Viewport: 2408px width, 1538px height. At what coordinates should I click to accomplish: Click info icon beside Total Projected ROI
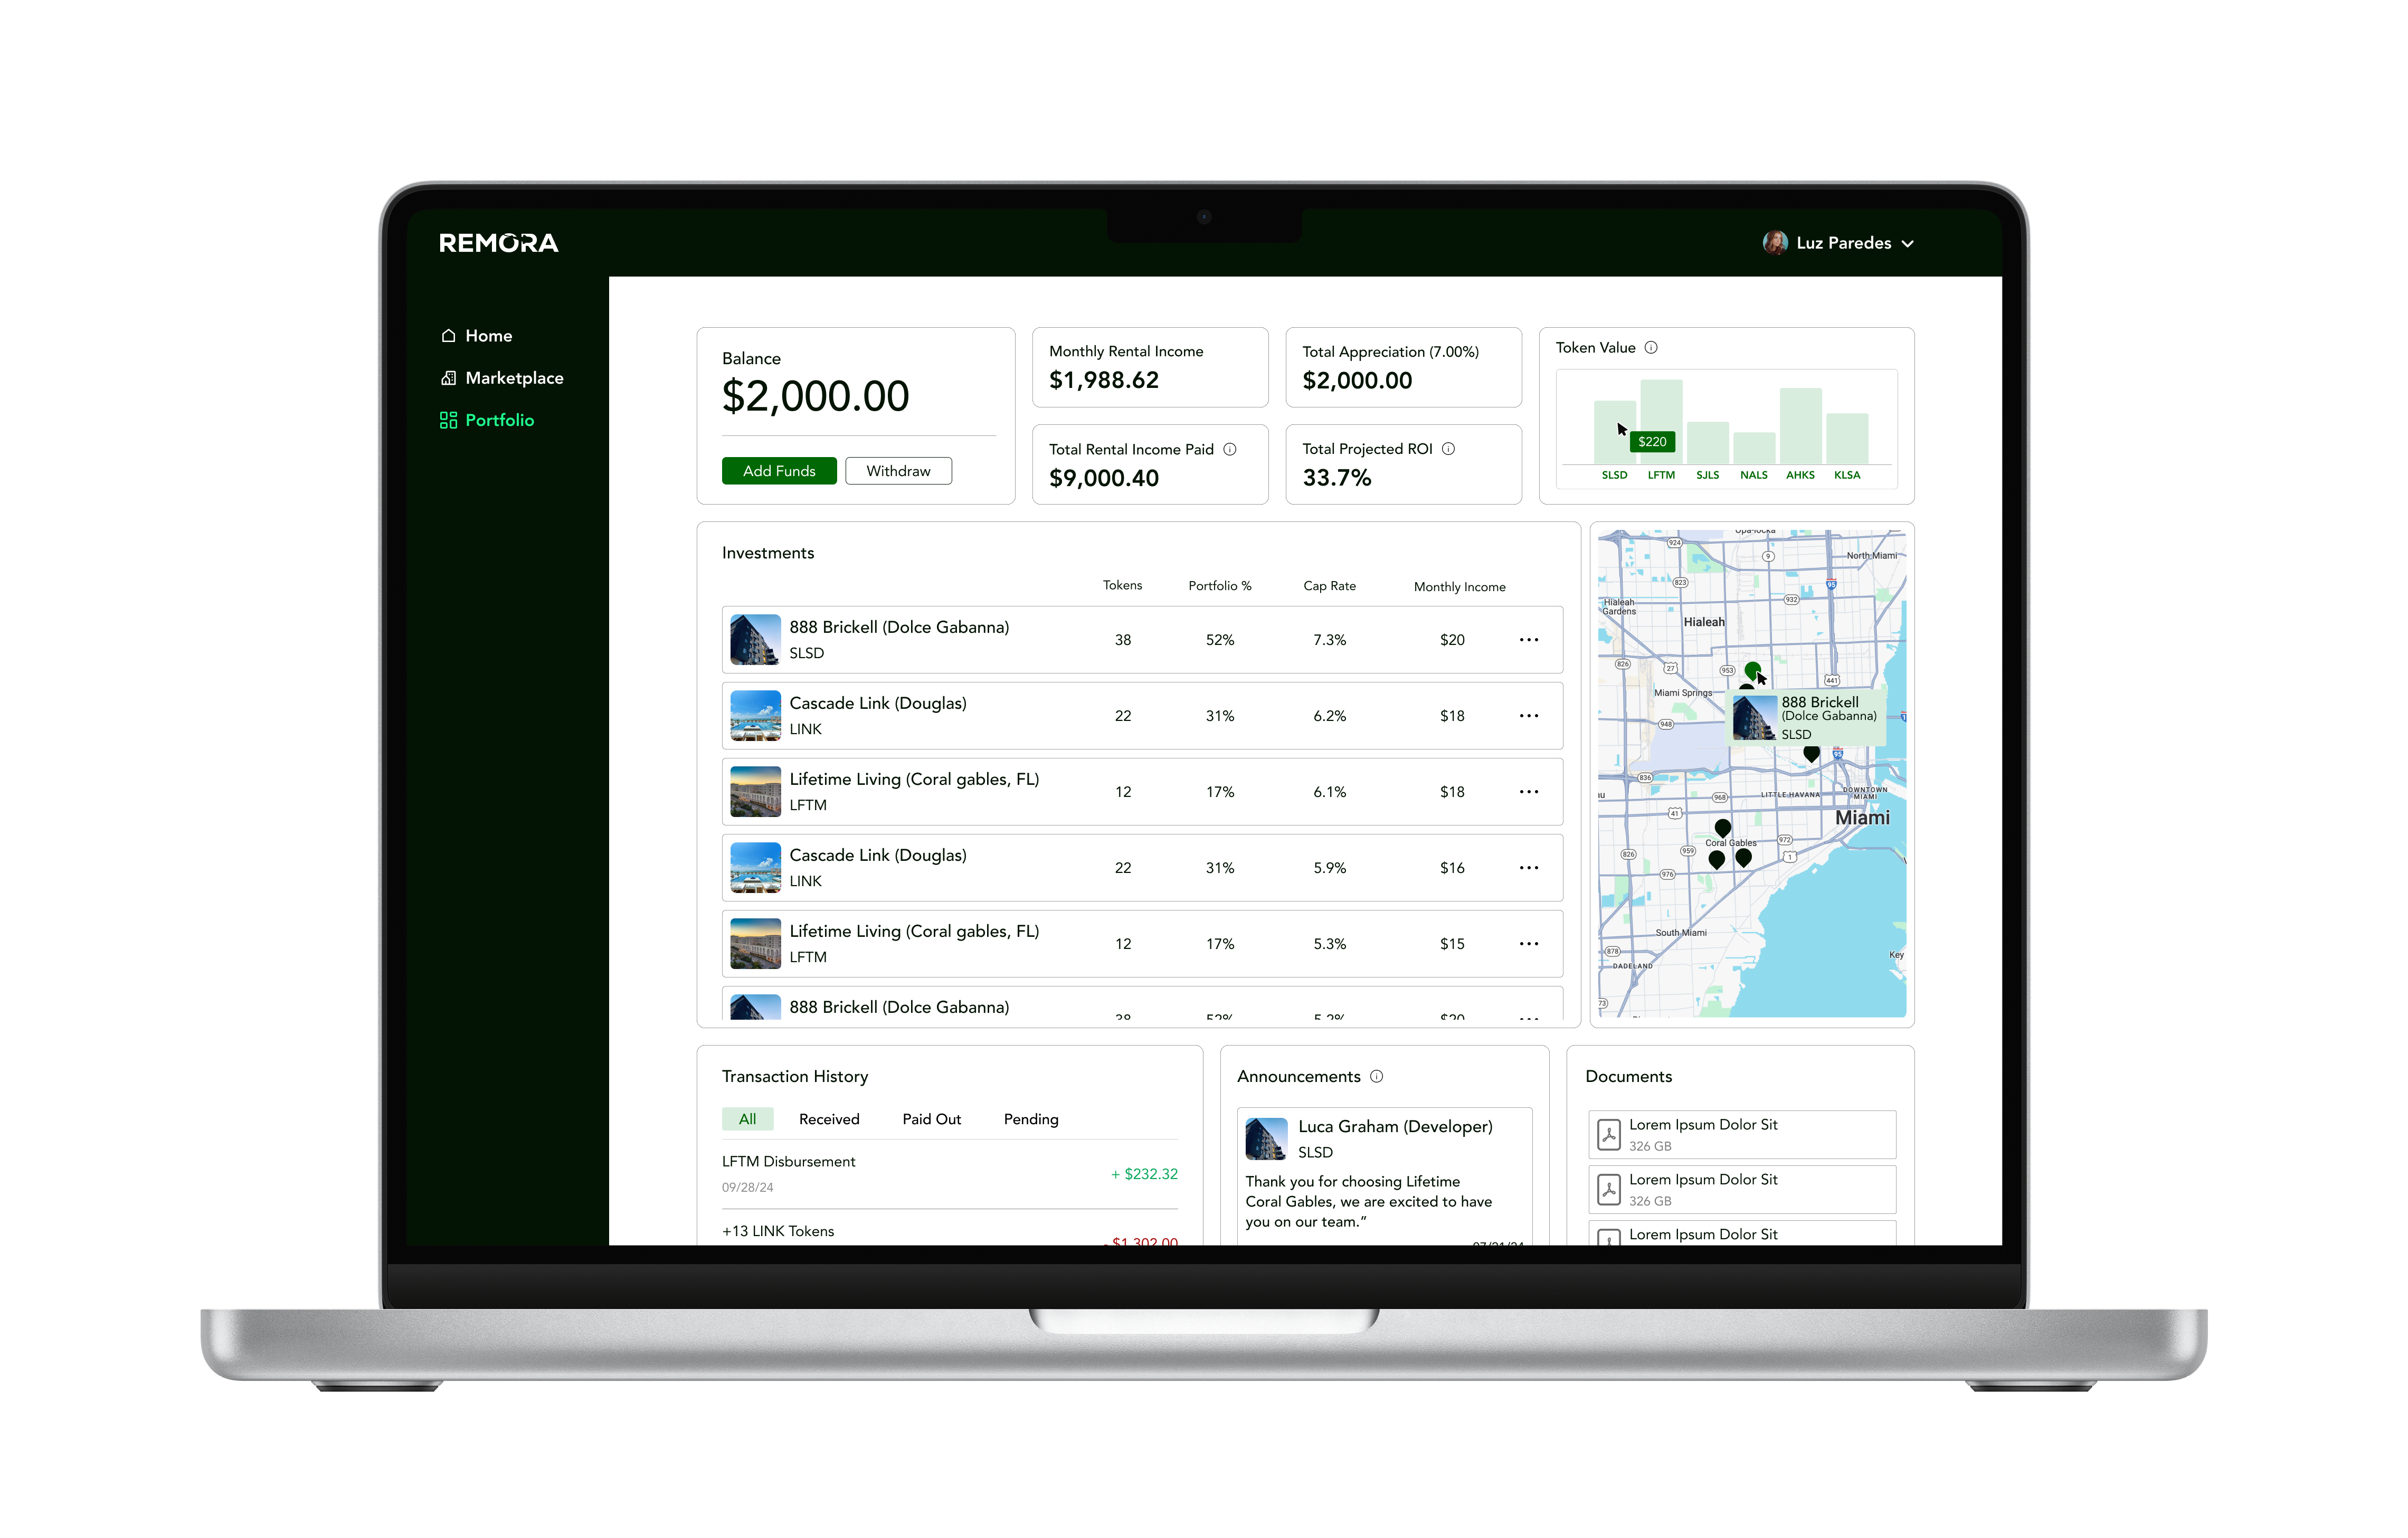coord(1448,449)
